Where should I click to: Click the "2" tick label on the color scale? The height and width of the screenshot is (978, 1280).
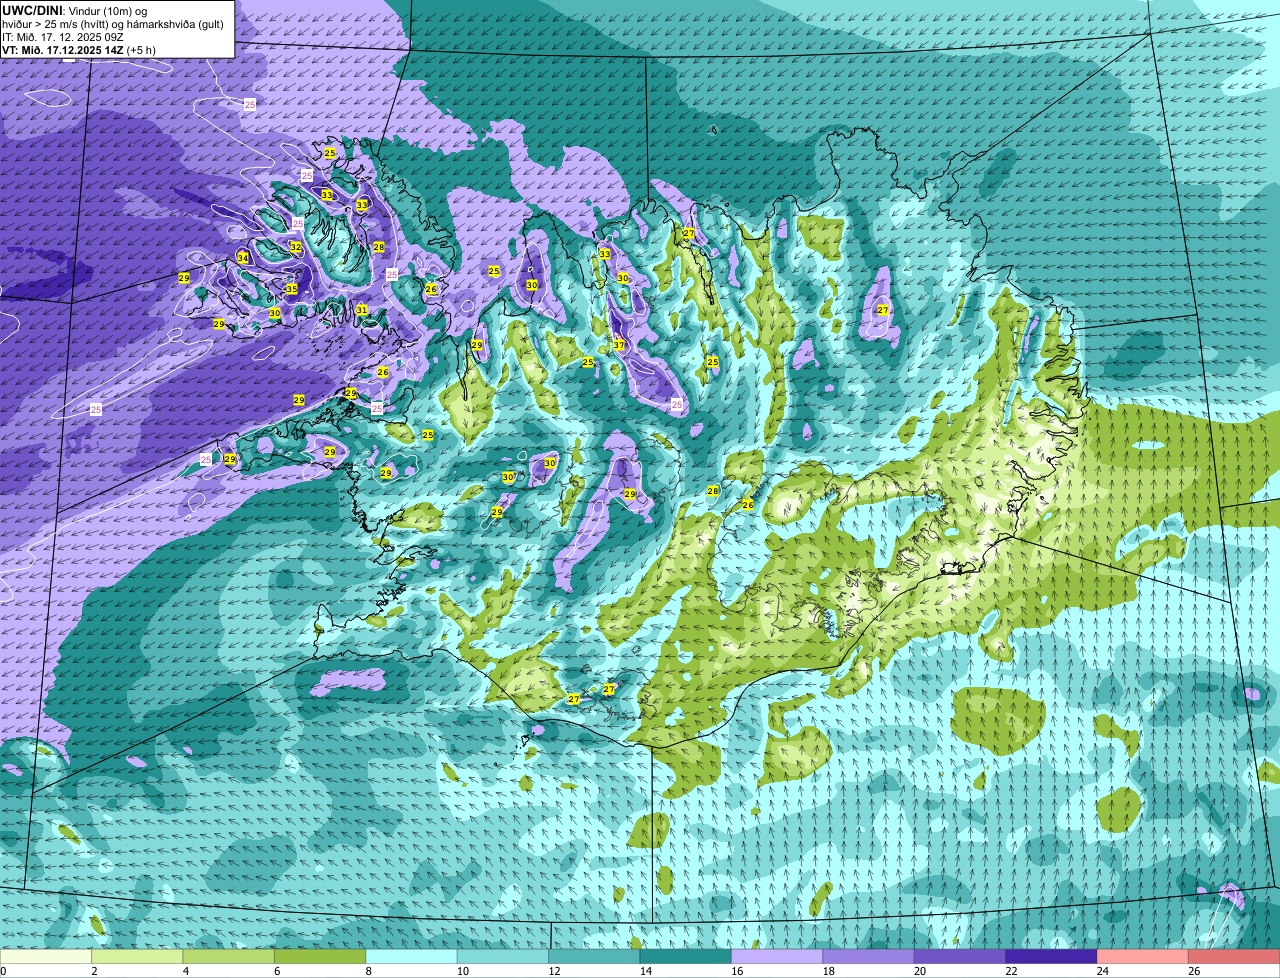click(x=94, y=971)
